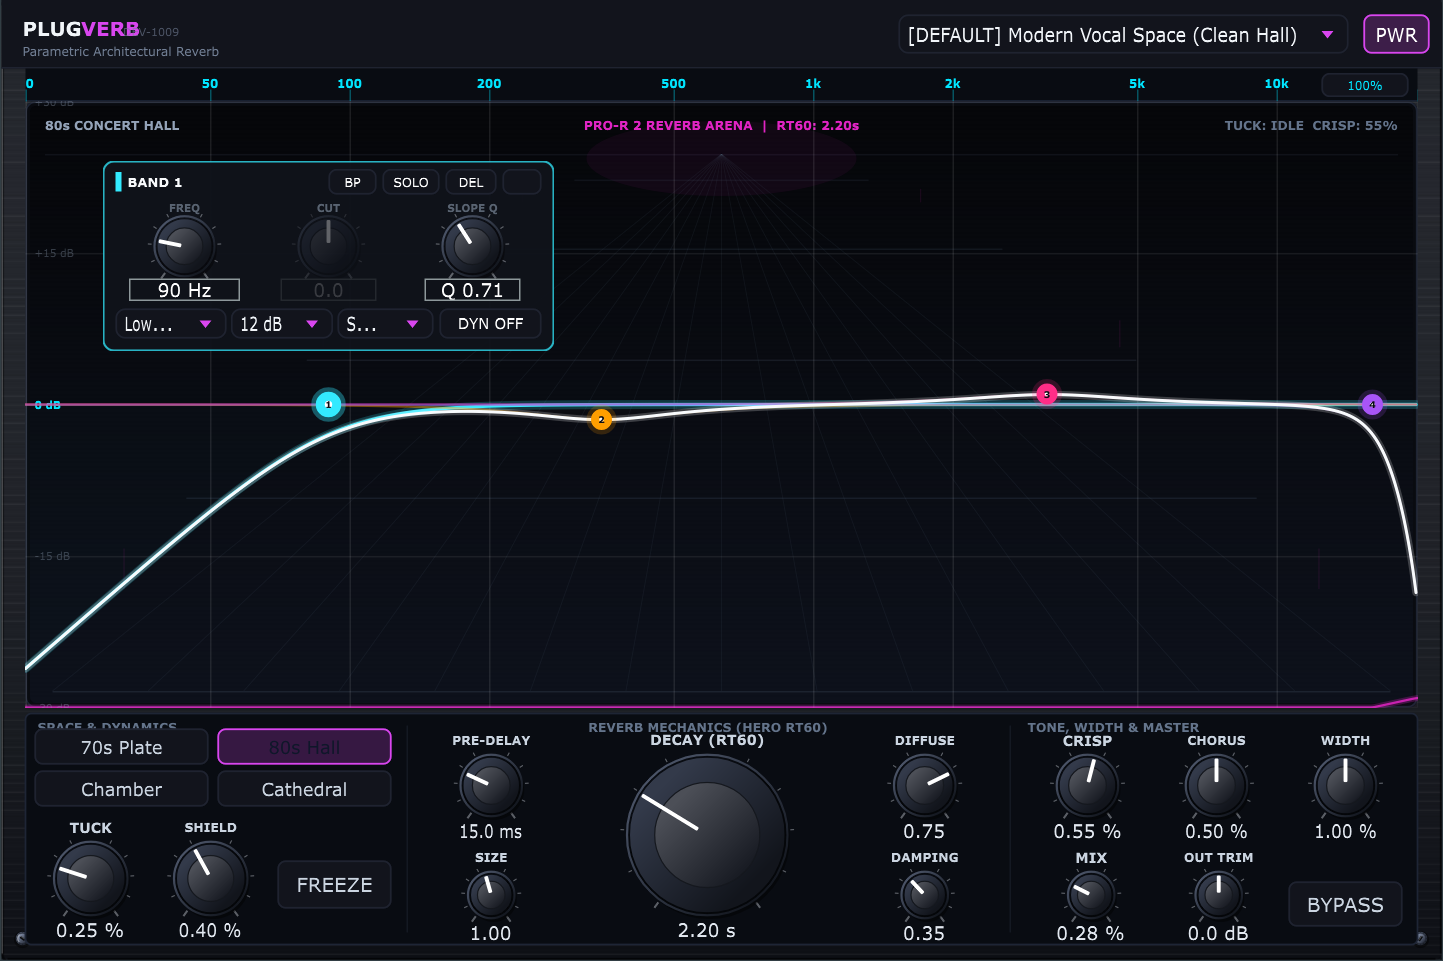Click the SHIELD knob
Viewport: 1443px width, 961px height.
click(x=210, y=879)
